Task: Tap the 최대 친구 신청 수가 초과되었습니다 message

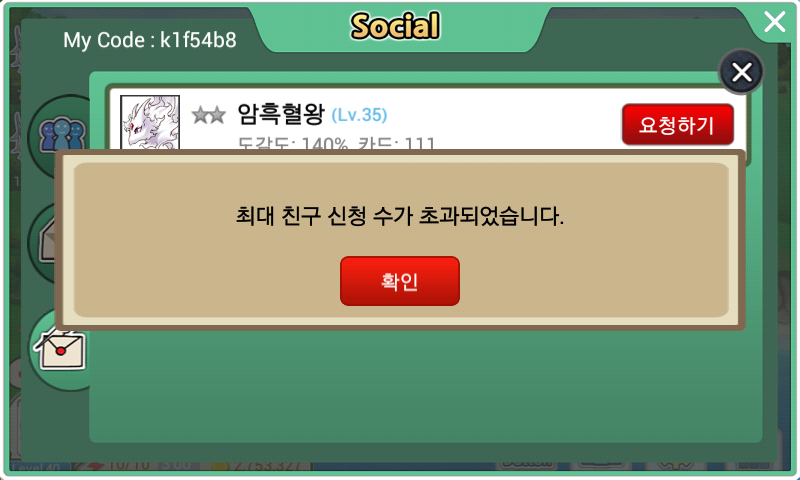Action: pos(399,216)
